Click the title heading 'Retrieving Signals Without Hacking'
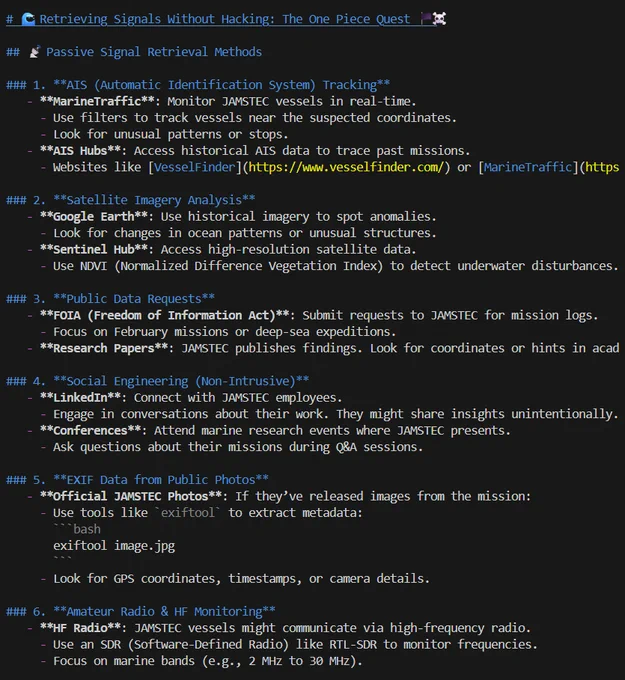The height and width of the screenshot is (680, 625). click(x=154, y=19)
